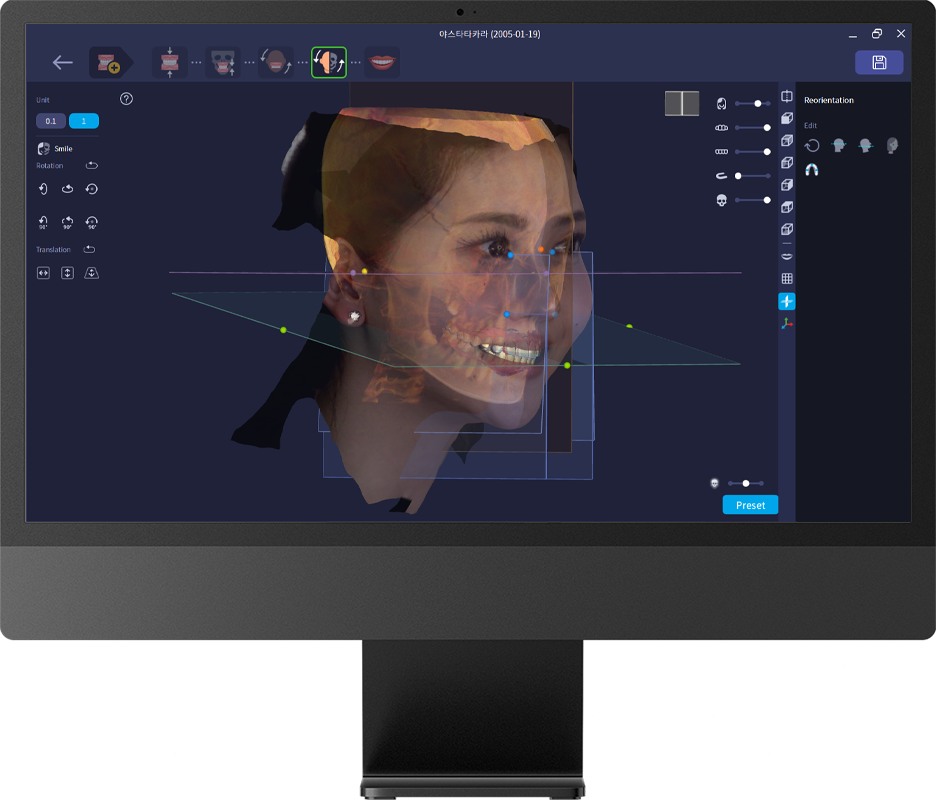Screen dimensions: 936x800
Task: Switch the measurement Unit to 0.1
Action: 52,121
